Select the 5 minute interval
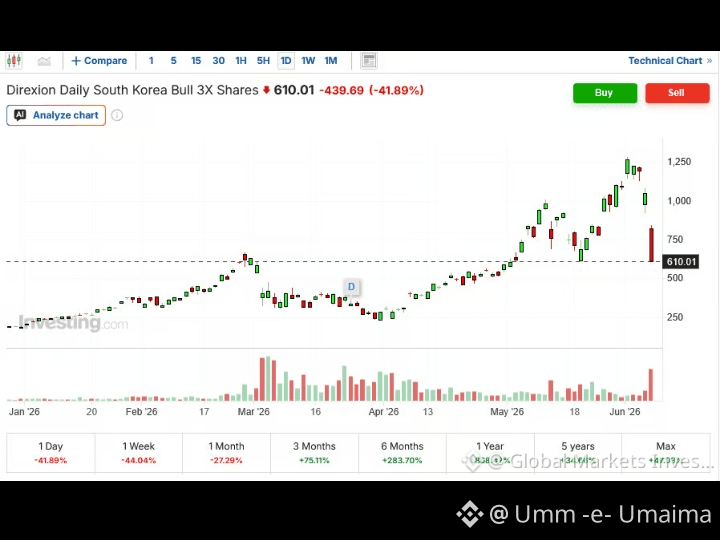 click(174, 61)
